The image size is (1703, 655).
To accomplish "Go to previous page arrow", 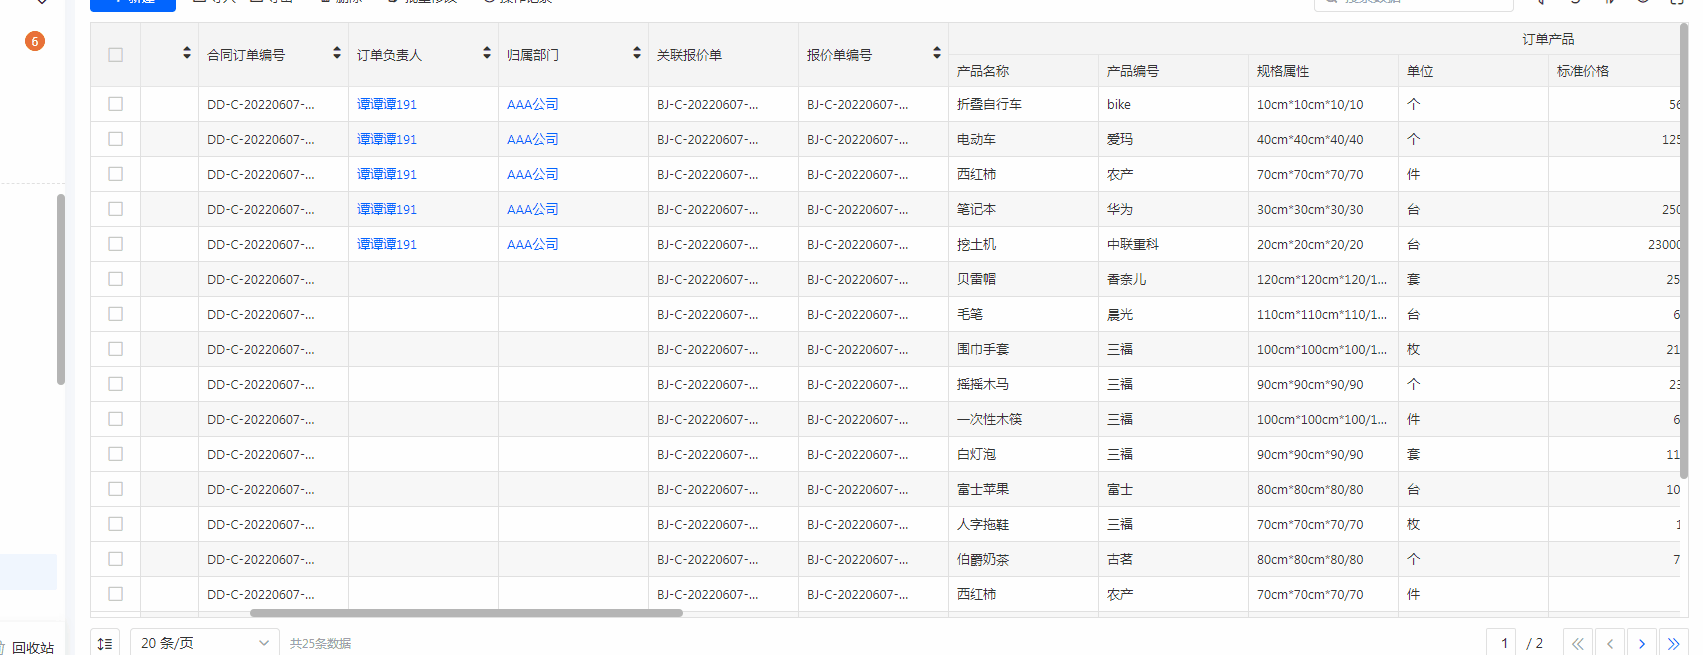I will point(1609,643).
